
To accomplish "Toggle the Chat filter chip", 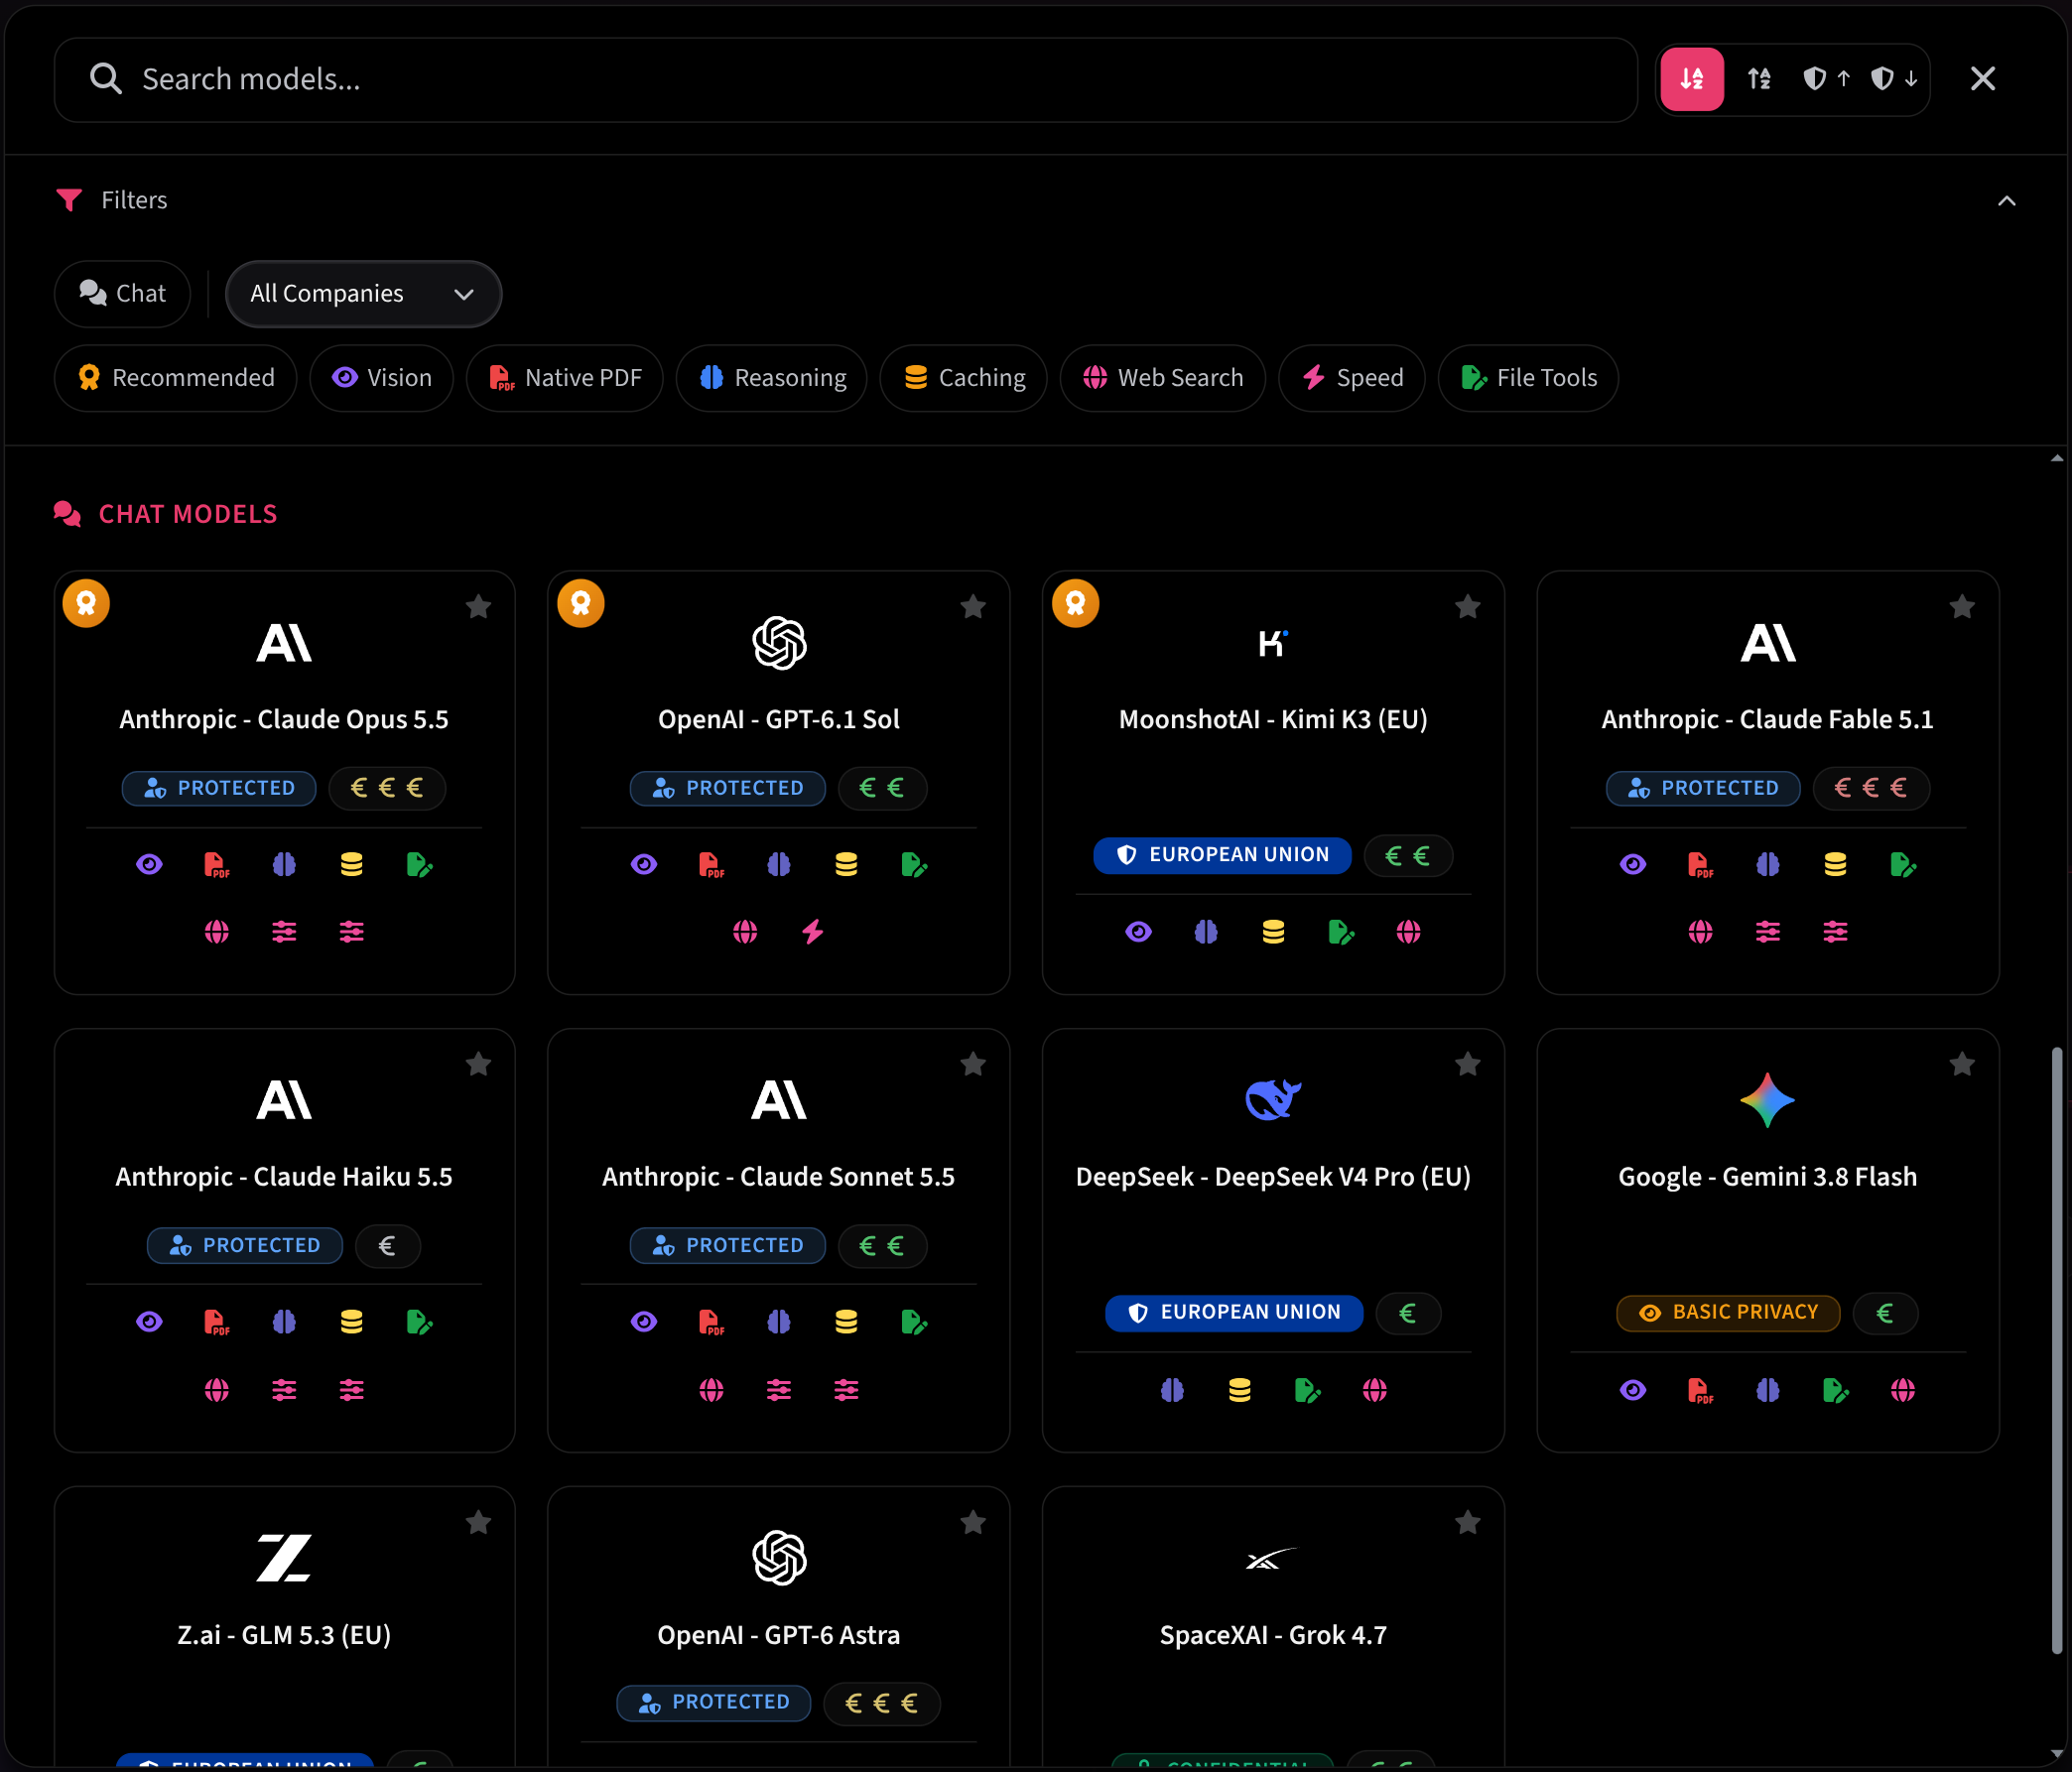I will click(x=122, y=293).
